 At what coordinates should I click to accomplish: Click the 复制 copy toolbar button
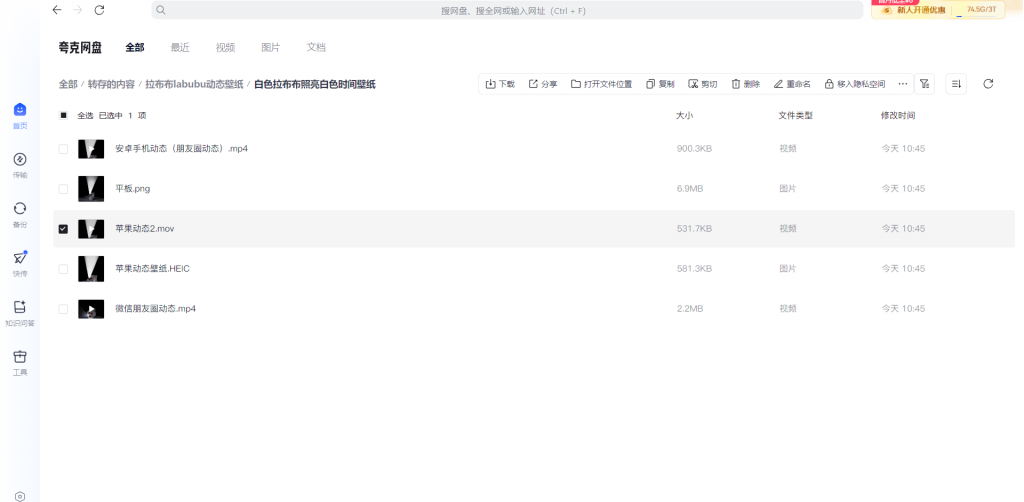(660, 84)
